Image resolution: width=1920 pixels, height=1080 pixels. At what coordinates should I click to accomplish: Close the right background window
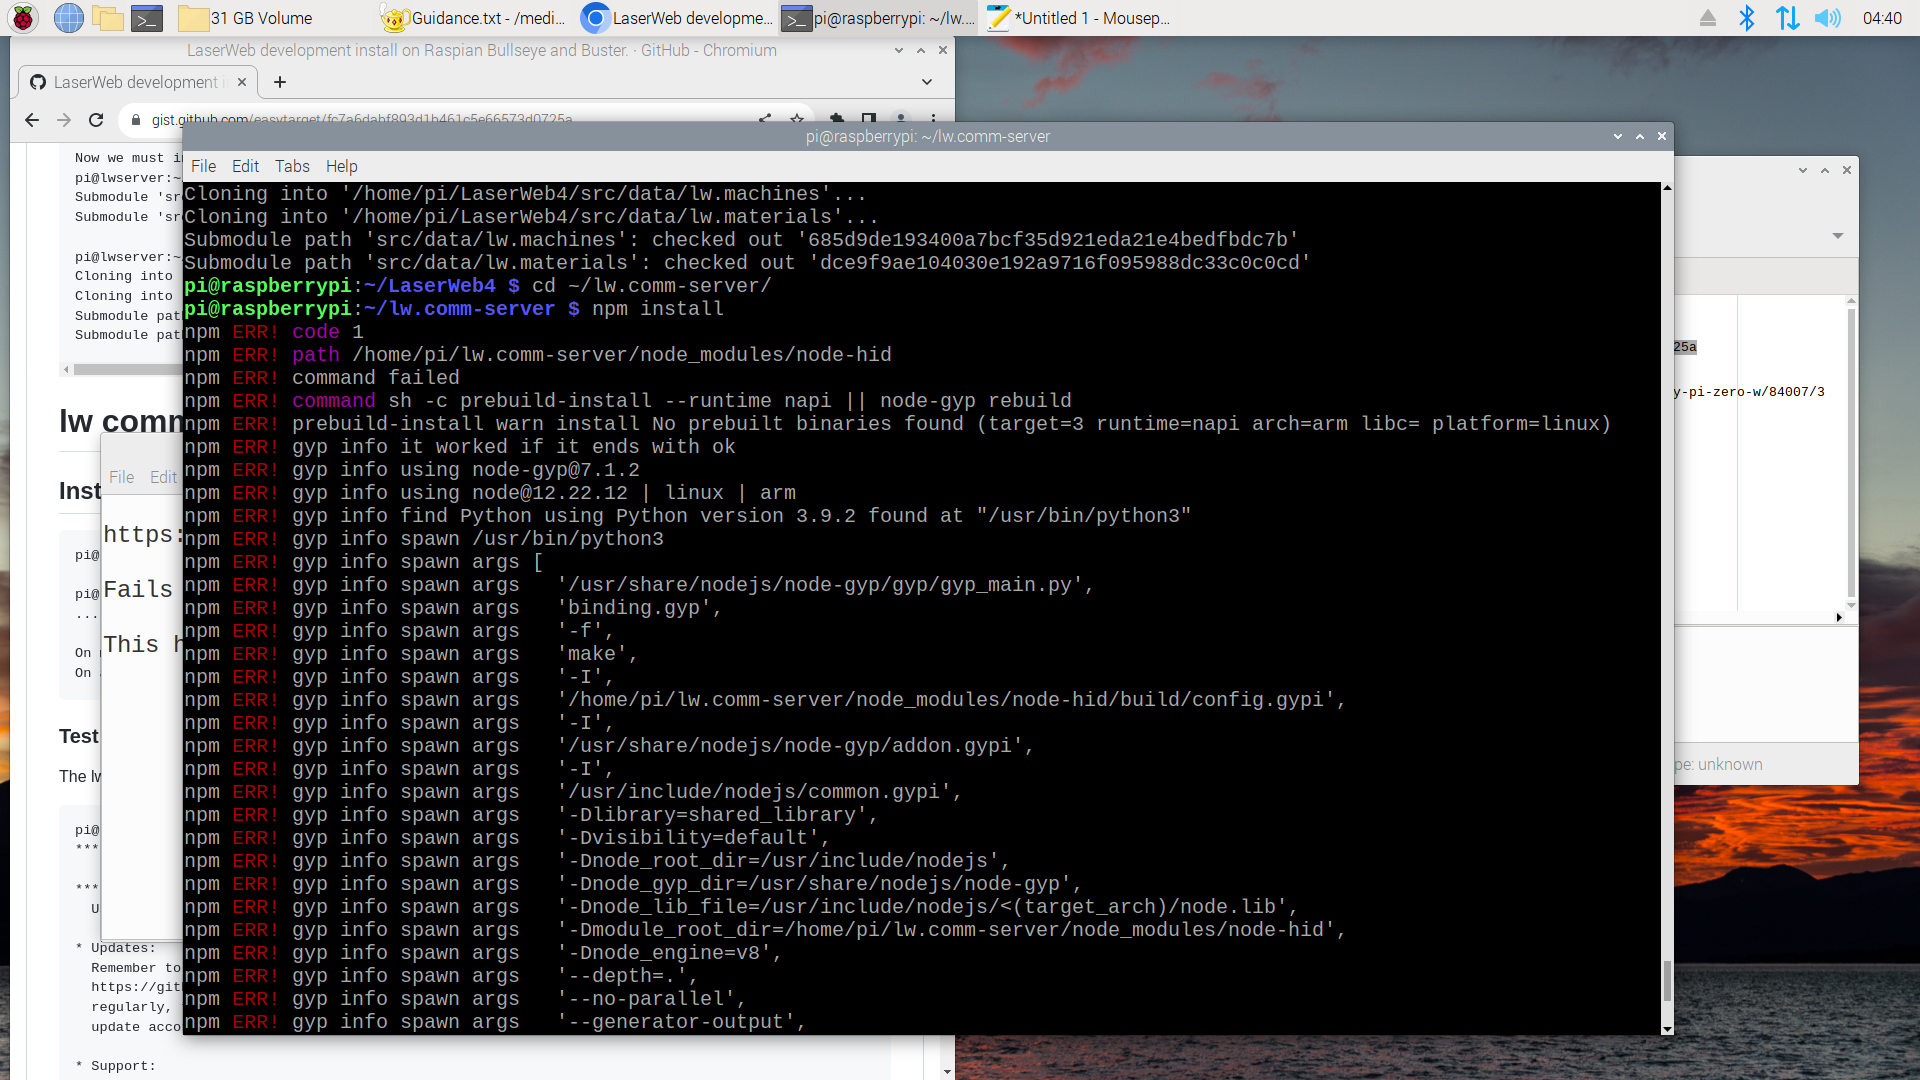coord(1847,170)
